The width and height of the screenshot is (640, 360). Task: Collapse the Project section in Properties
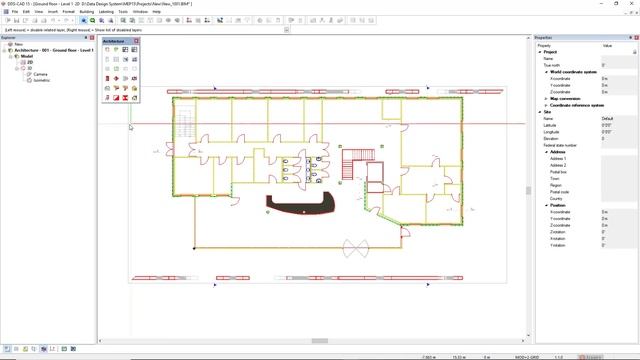(x=540, y=52)
